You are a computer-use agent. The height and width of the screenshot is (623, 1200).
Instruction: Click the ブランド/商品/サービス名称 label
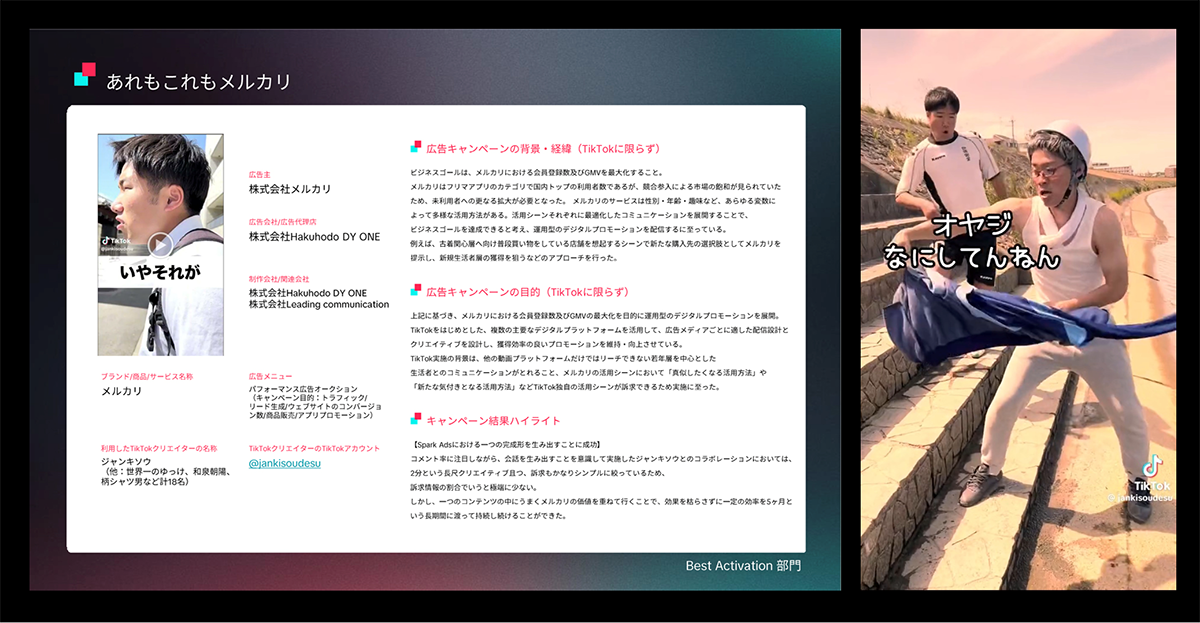coord(147,376)
